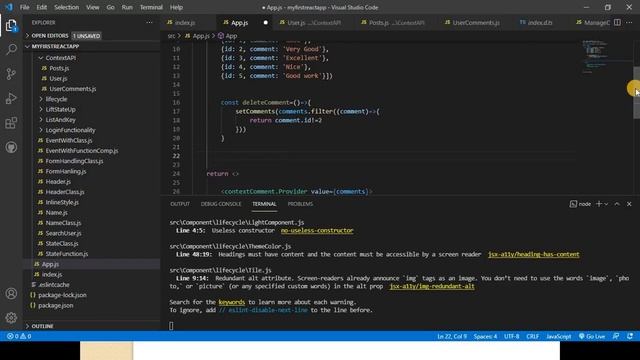
Task: Collapse the ContextAPI folder
Action: [60, 58]
